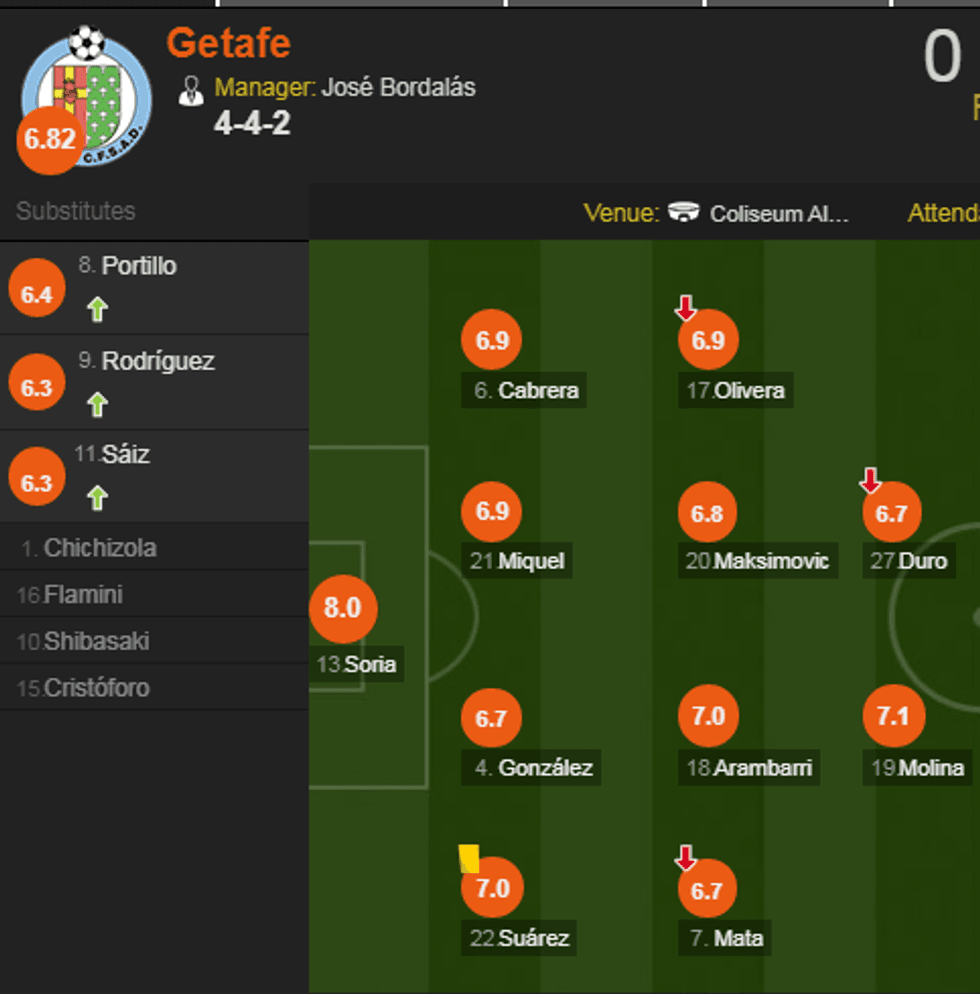
Task: Click the manager silhouette icon
Action: [x=190, y=90]
